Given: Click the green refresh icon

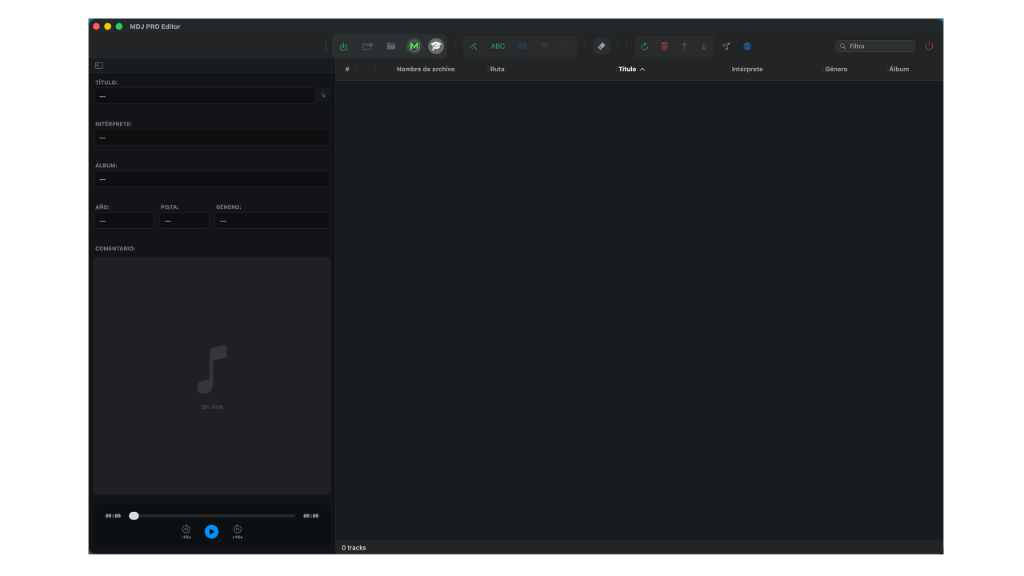Looking at the screenshot, I should click(x=645, y=46).
